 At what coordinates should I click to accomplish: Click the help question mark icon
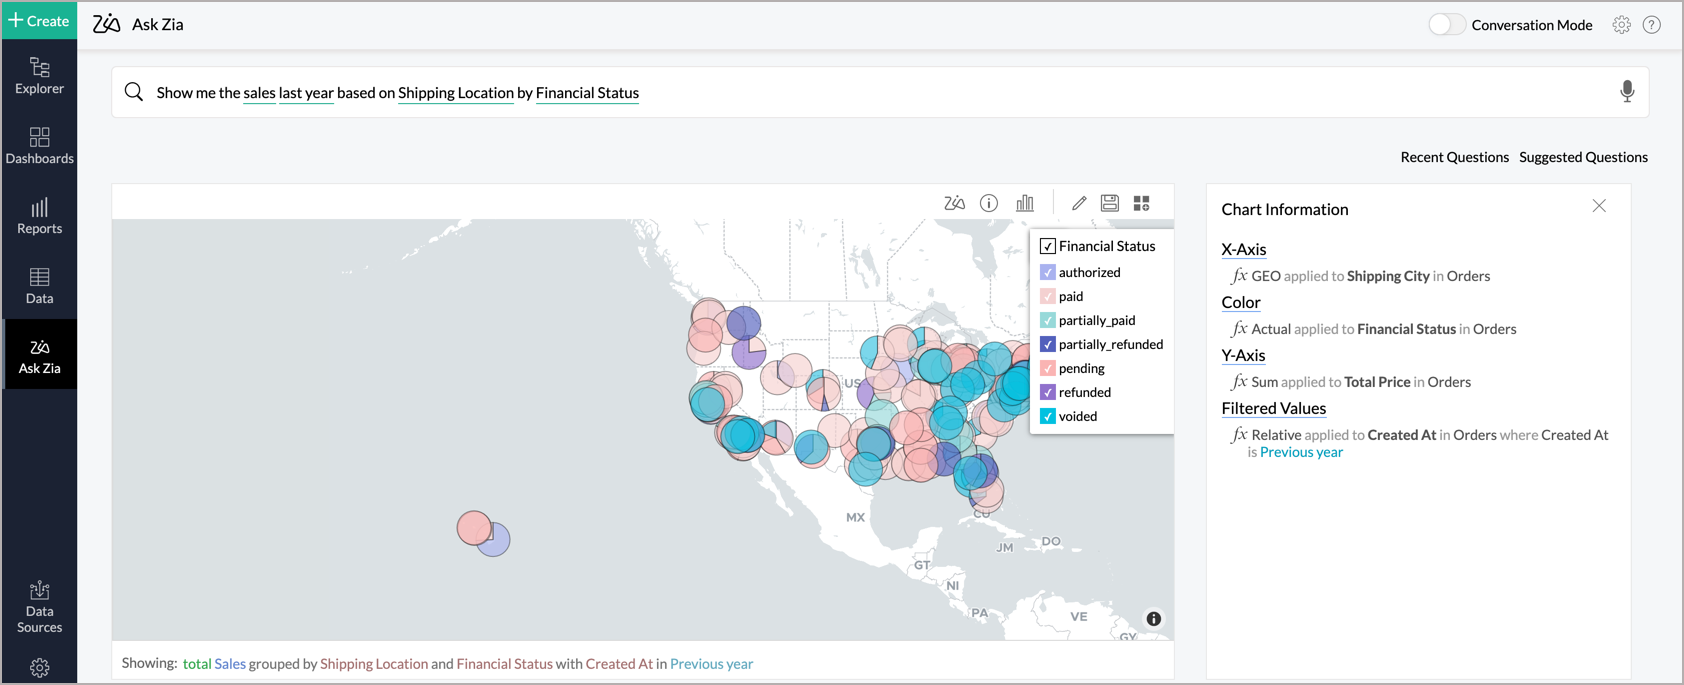click(1652, 25)
